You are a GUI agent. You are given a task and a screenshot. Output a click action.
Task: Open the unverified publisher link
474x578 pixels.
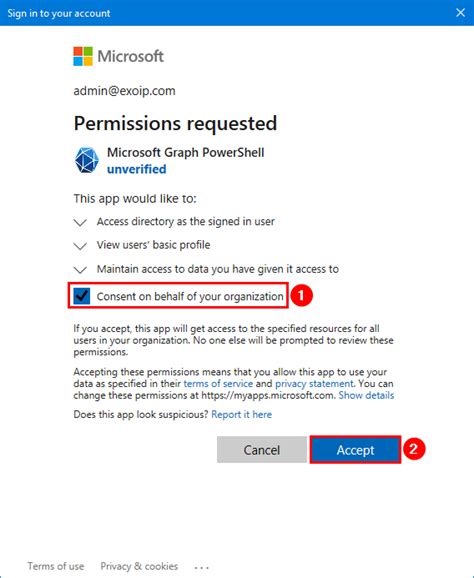136,169
